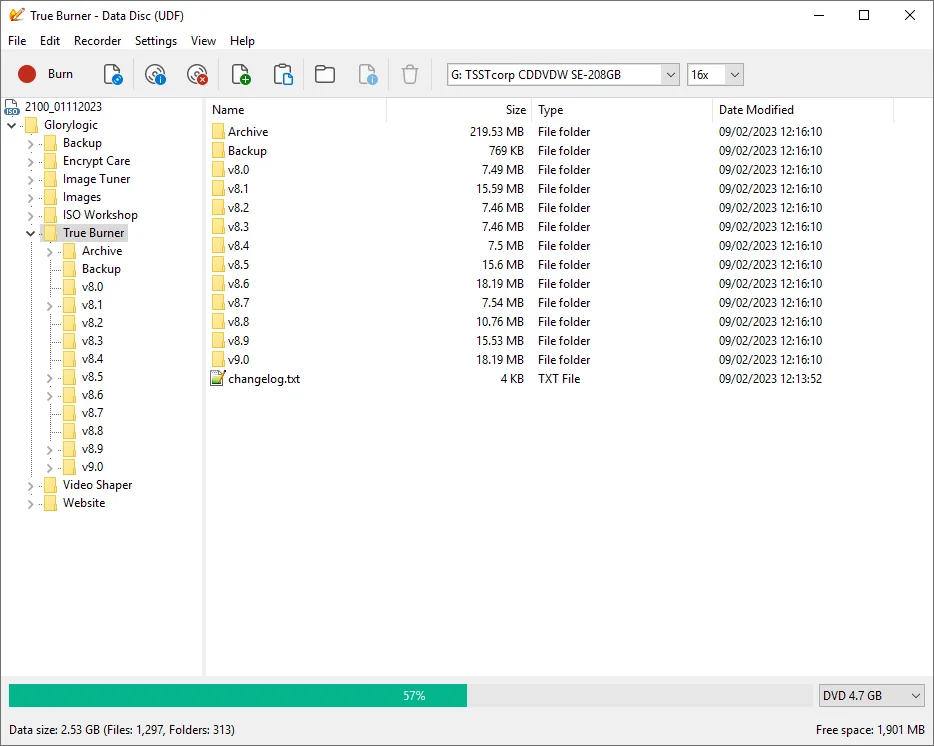Click the trash delete icon
This screenshot has height=746, width=934.
(x=410, y=74)
